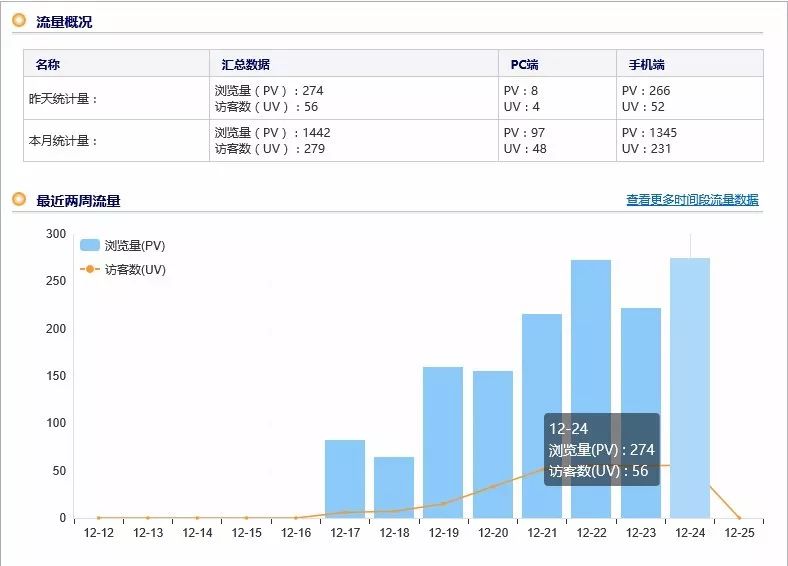
Task: Click the 浏览量（PV）：274 value
Action: (269, 90)
